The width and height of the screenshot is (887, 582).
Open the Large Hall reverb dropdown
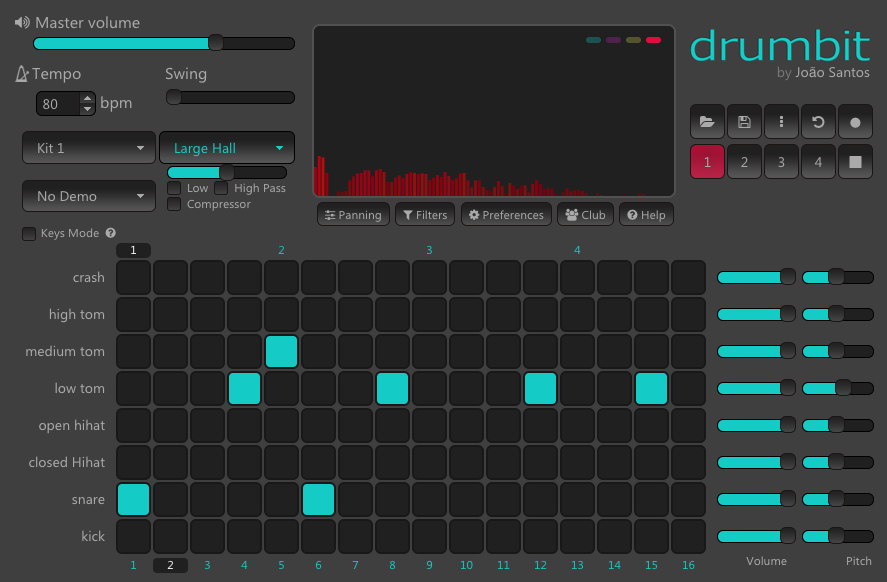pyautogui.click(x=227, y=148)
